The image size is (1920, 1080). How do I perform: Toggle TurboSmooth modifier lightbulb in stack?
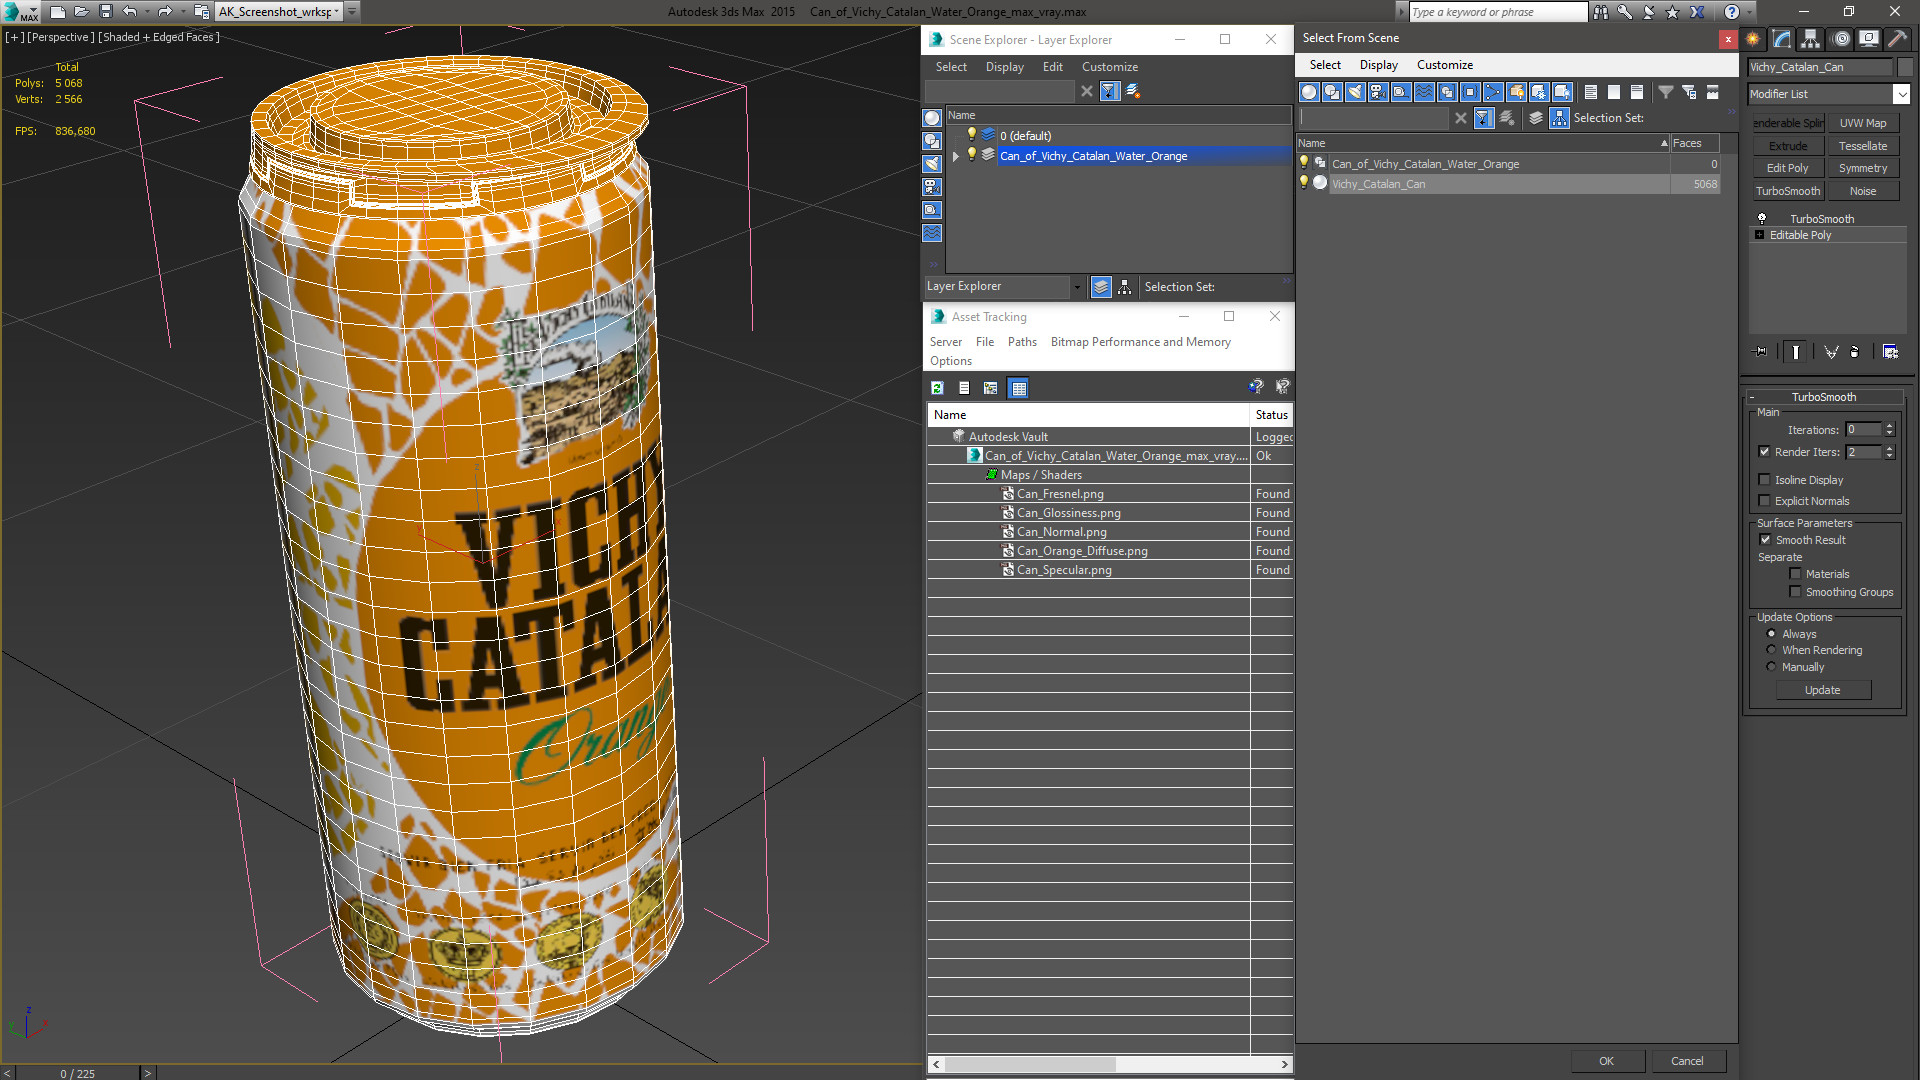[1762, 219]
